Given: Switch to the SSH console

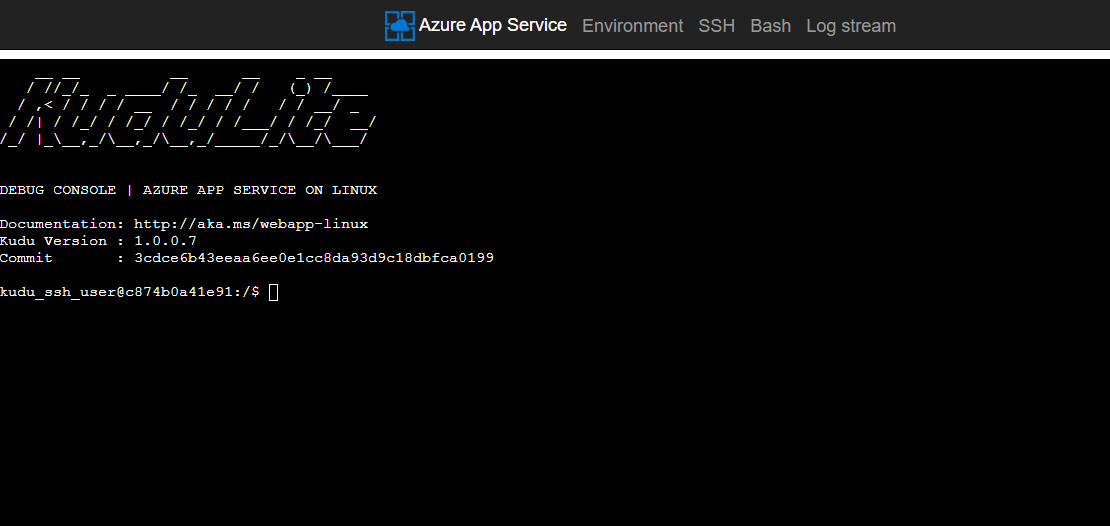Looking at the screenshot, I should [x=716, y=26].
